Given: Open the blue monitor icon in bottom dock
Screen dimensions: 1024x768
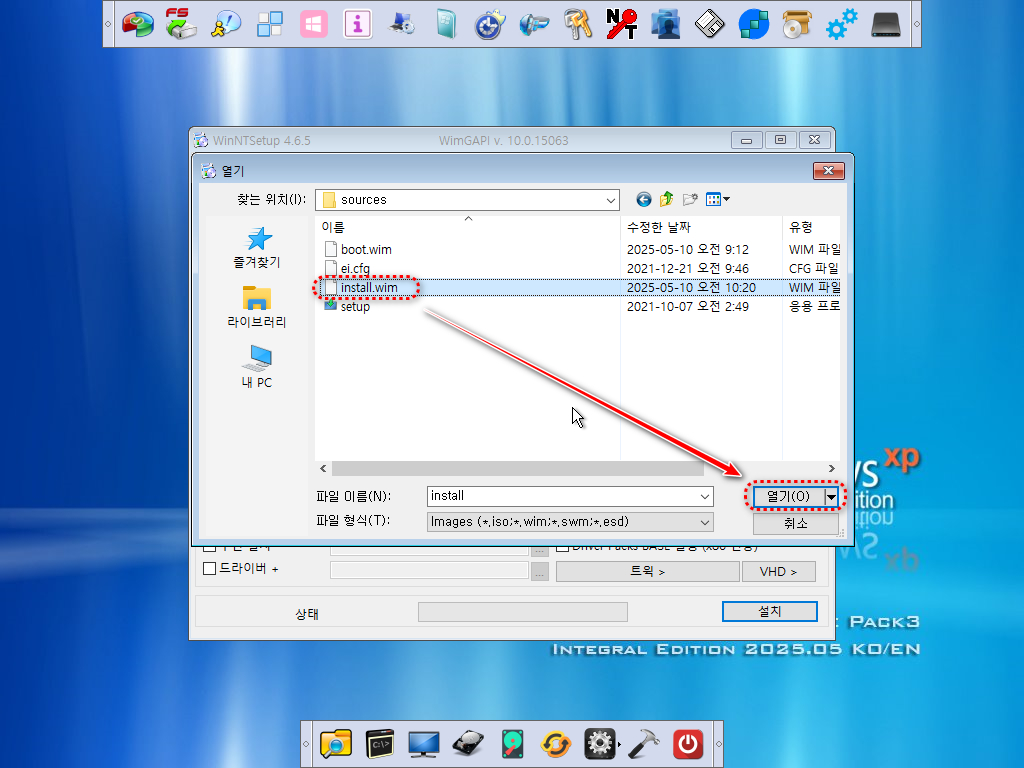Looking at the screenshot, I should pyautogui.click(x=424, y=744).
